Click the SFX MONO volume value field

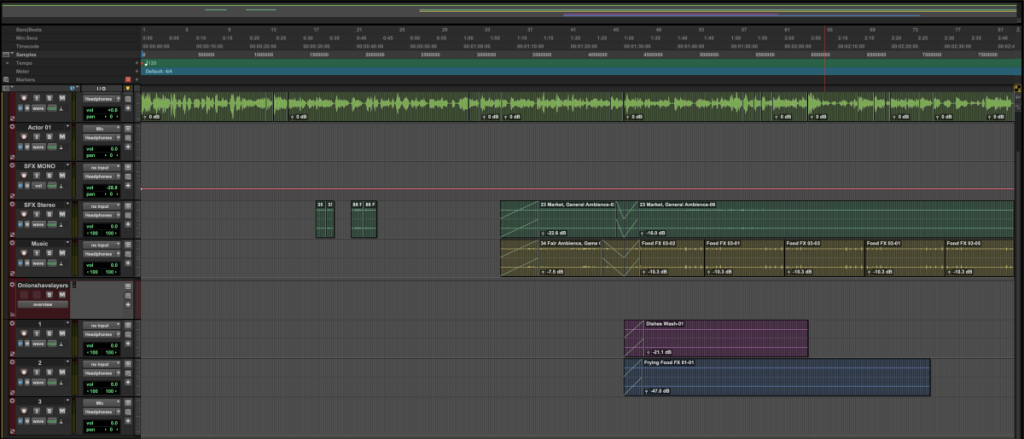(107, 187)
